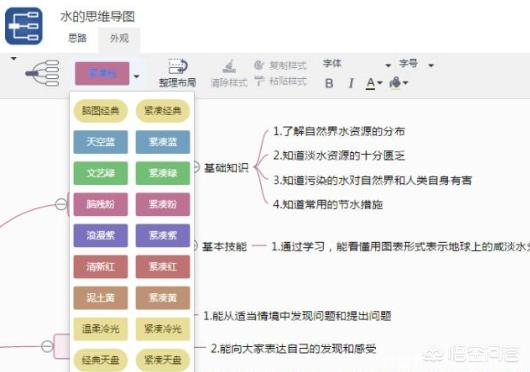Viewport: 530px width, 372px height.
Task: Select the 泥土黄 theme
Action: point(101,298)
